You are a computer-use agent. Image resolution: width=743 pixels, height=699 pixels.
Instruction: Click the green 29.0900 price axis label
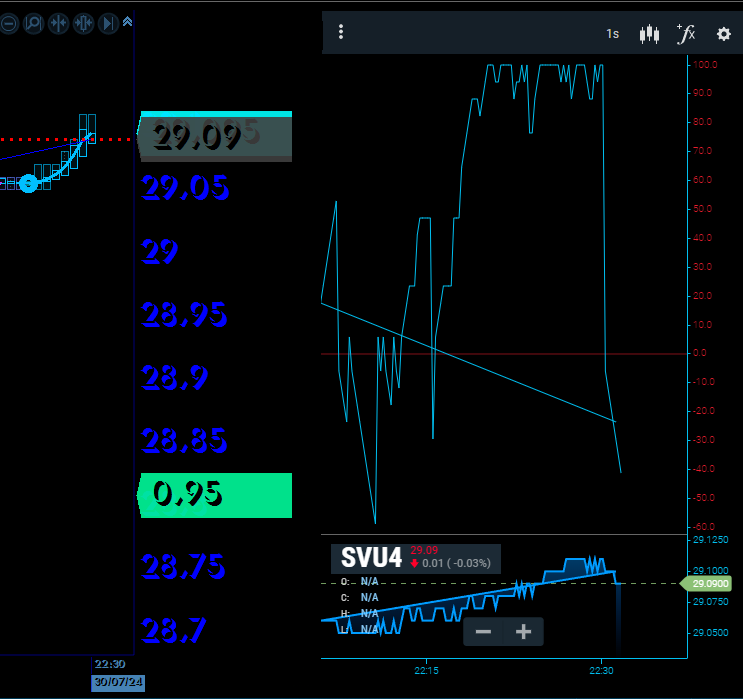(x=711, y=583)
